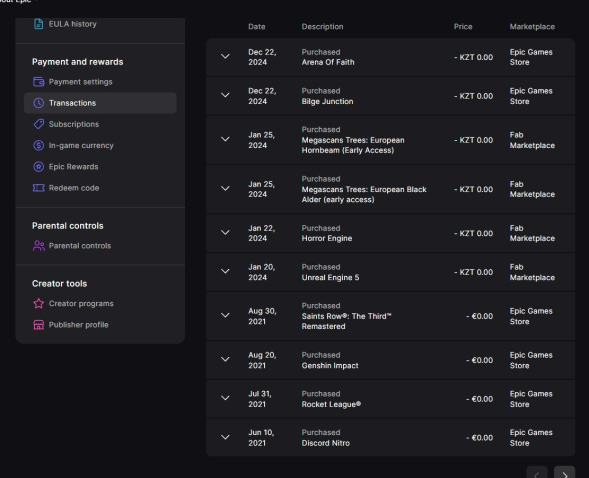
Task: Click the Rocket League title
Action: click(x=331, y=404)
